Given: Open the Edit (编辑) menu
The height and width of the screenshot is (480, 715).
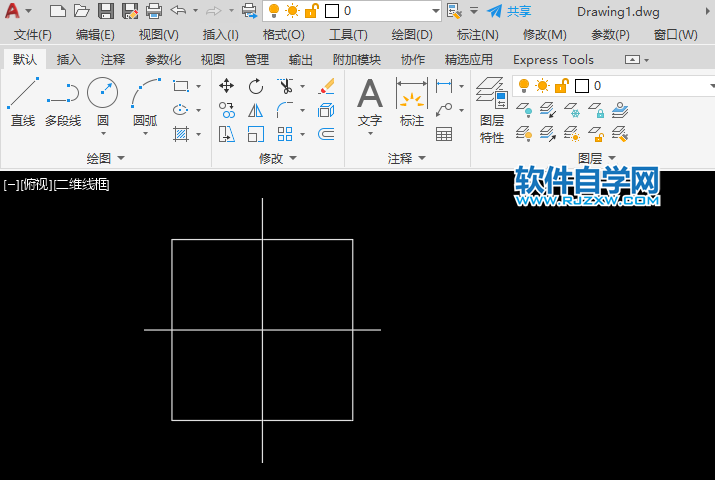Looking at the screenshot, I should [95, 35].
